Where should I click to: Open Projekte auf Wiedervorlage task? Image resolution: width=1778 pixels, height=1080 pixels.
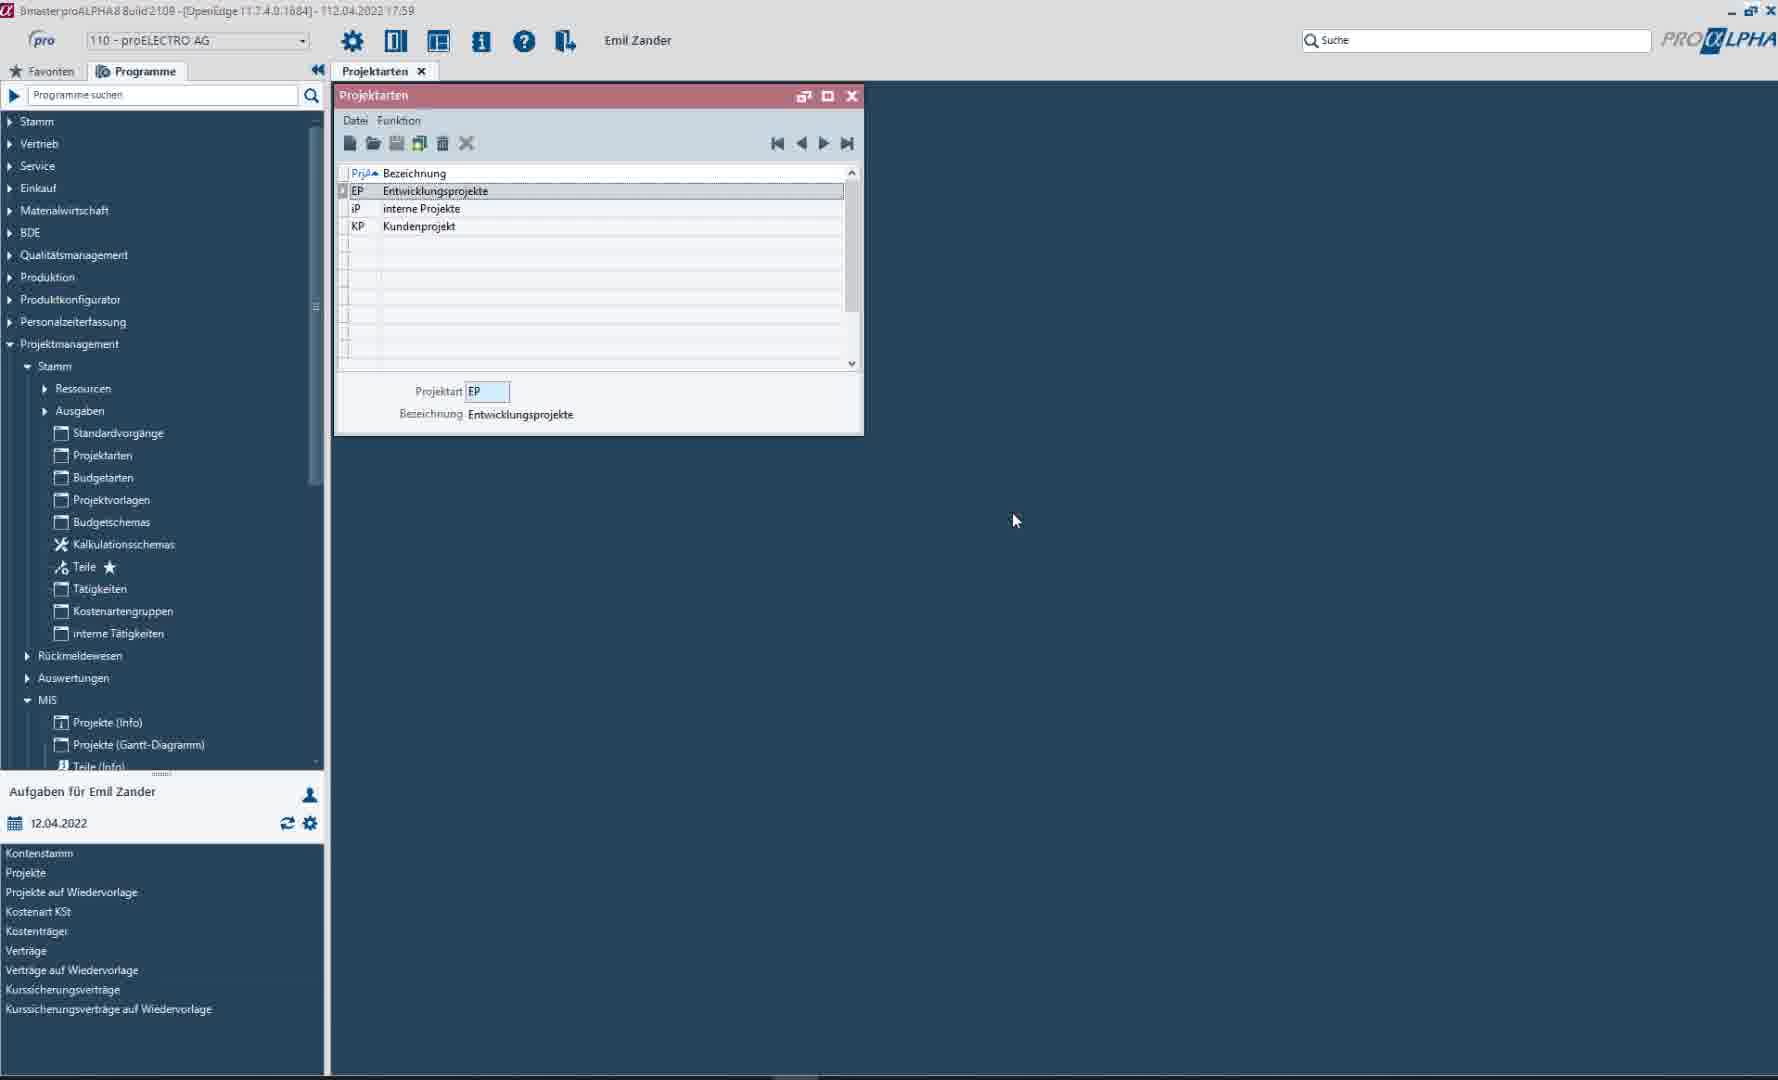pos(72,892)
